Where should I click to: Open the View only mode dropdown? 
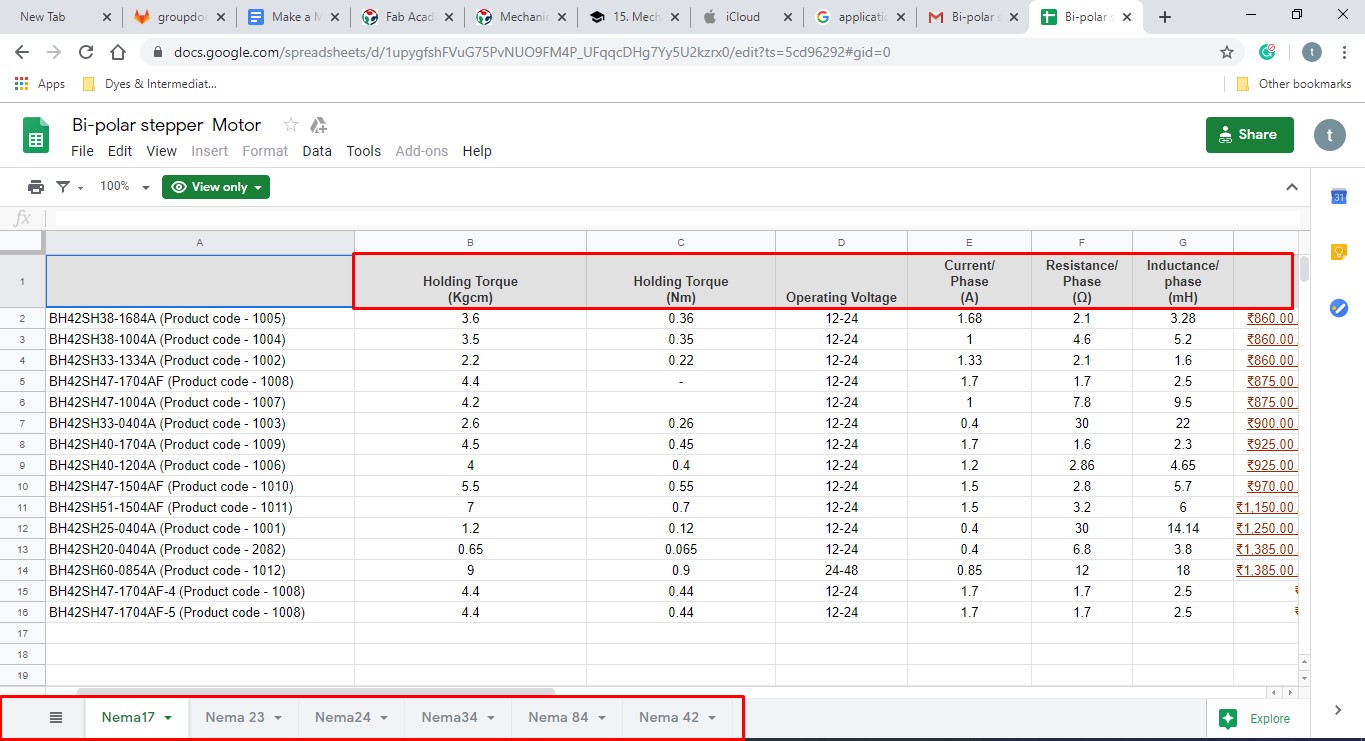click(216, 187)
